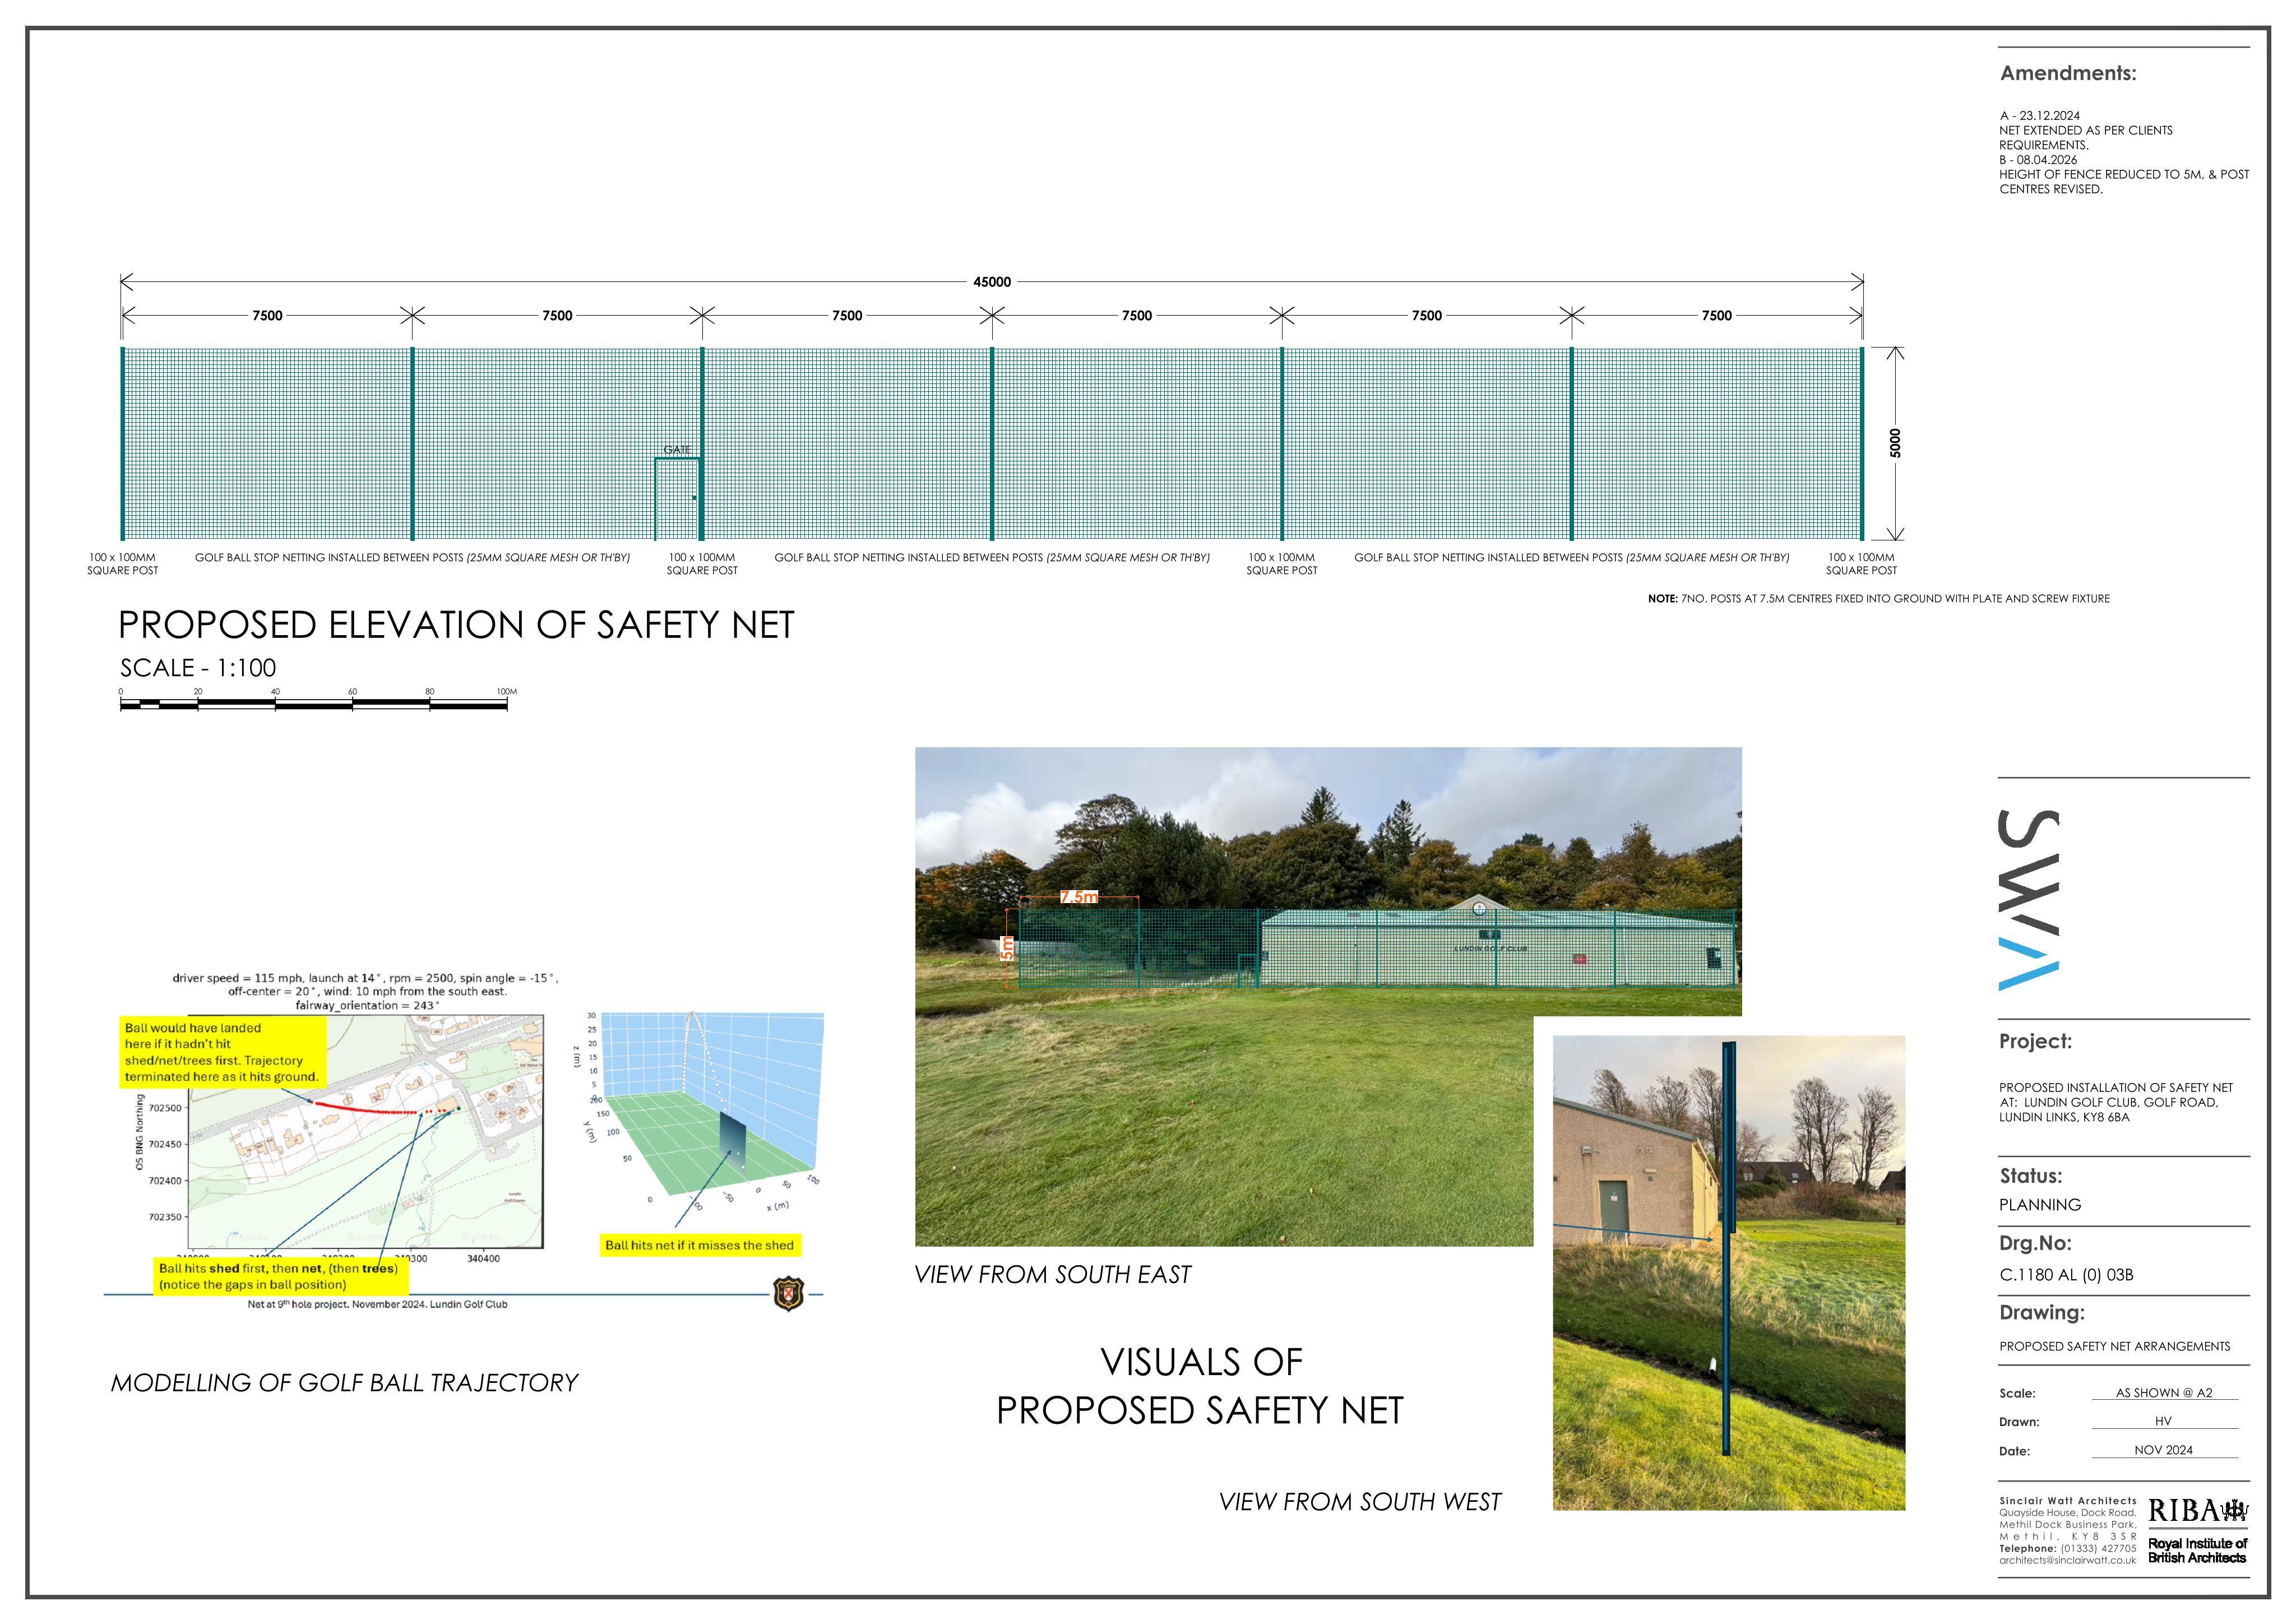Select 'SCALE - 1:100' text
Viewport: 2296px width, 1624px height.
pos(198,668)
